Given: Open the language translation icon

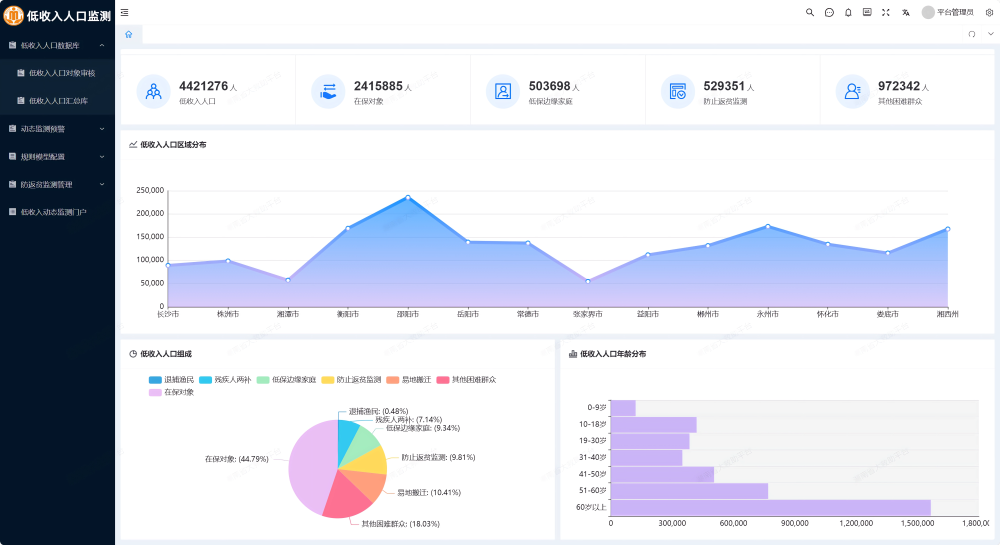Looking at the screenshot, I should click(906, 12).
